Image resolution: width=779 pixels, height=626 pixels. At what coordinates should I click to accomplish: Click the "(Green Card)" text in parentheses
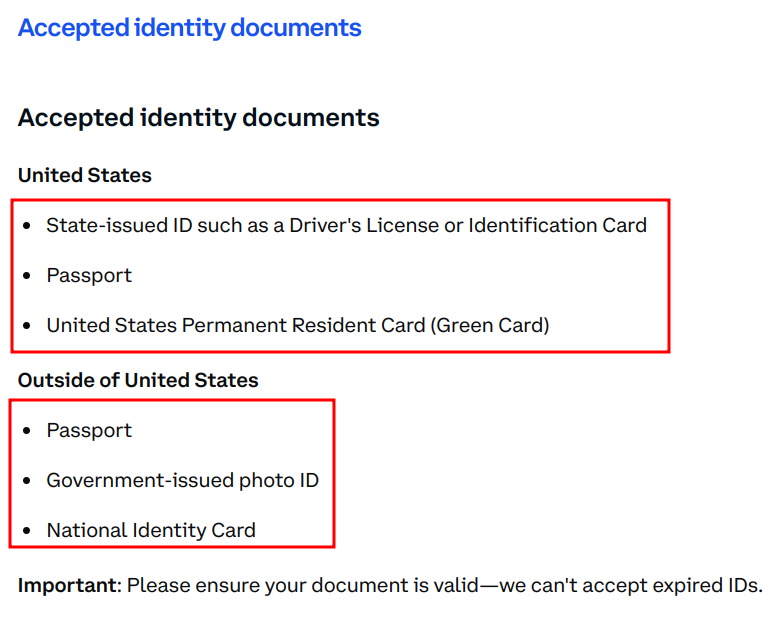click(489, 326)
